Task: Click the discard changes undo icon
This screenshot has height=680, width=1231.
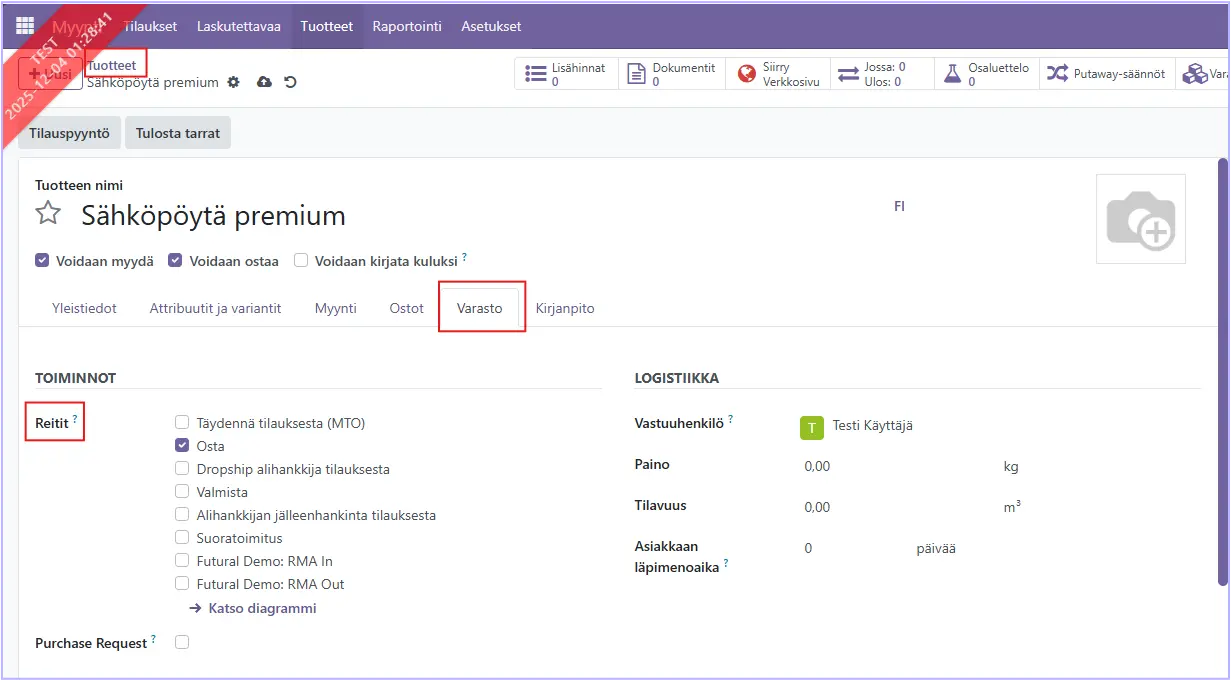Action: click(290, 82)
